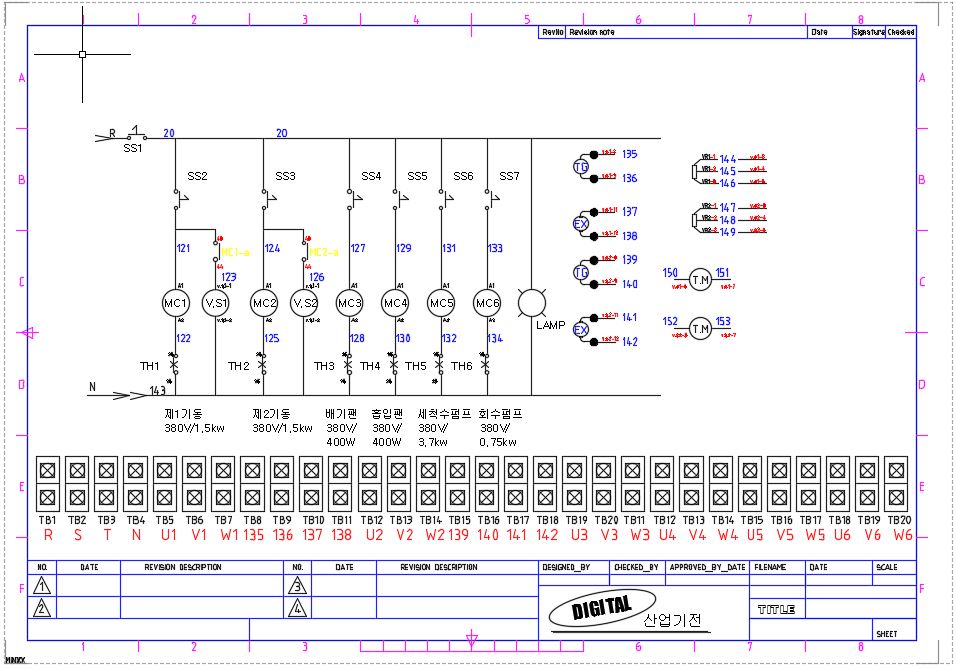The height and width of the screenshot is (669, 956).
Task: Click the 제2기동 load description
Action: (x=282, y=421)
